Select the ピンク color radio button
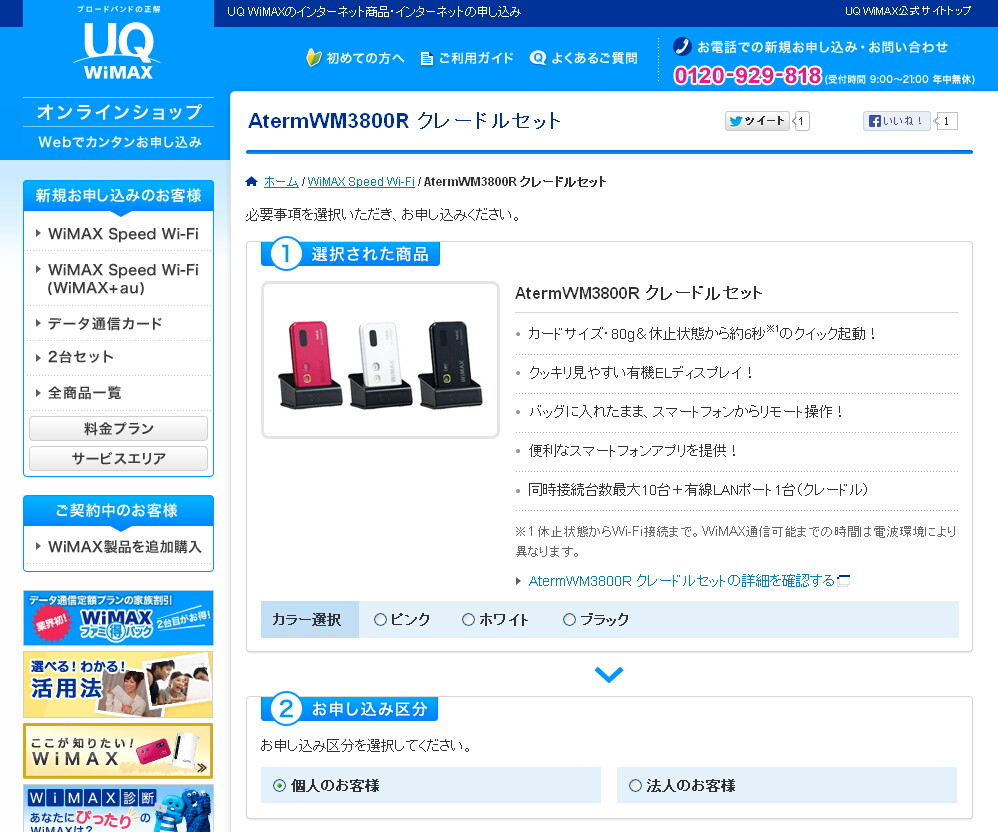This screenshot has width=998, height=832. coord(380,619)
